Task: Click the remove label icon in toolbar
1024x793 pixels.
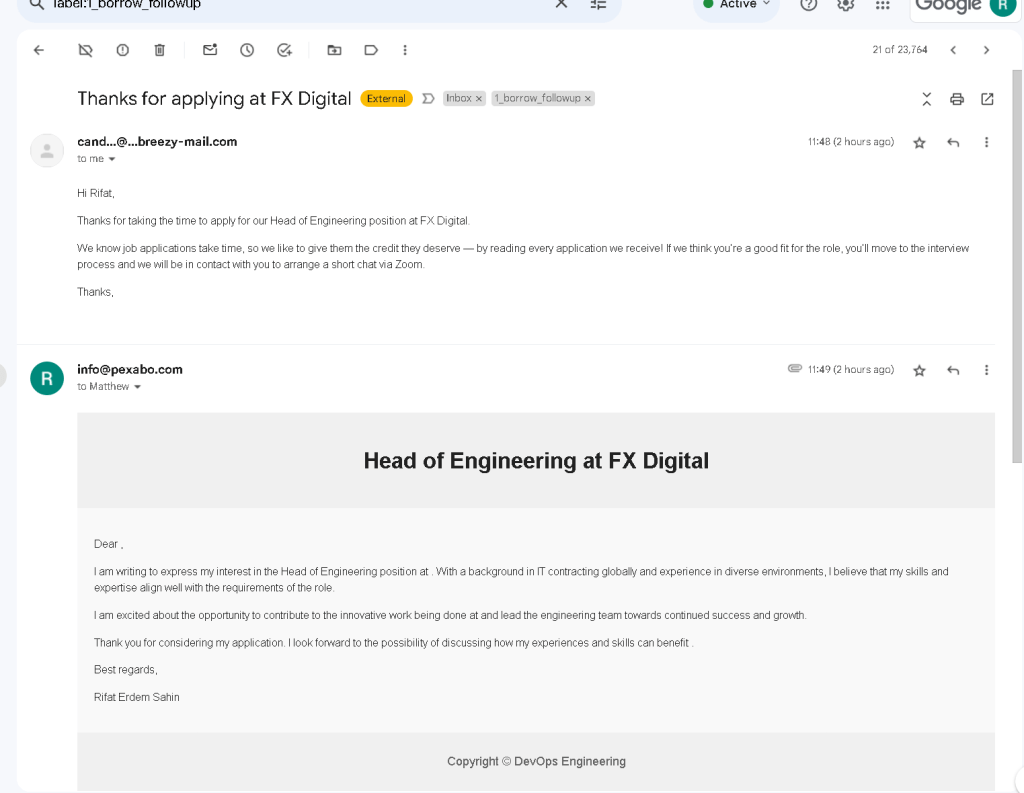Action: pos(86,50)
